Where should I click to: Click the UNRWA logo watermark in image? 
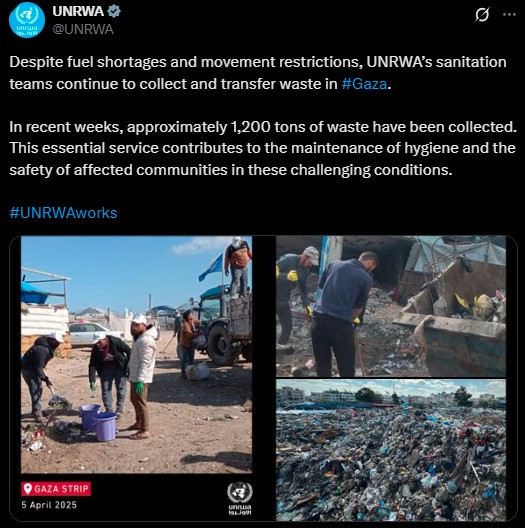coord(240,498)
